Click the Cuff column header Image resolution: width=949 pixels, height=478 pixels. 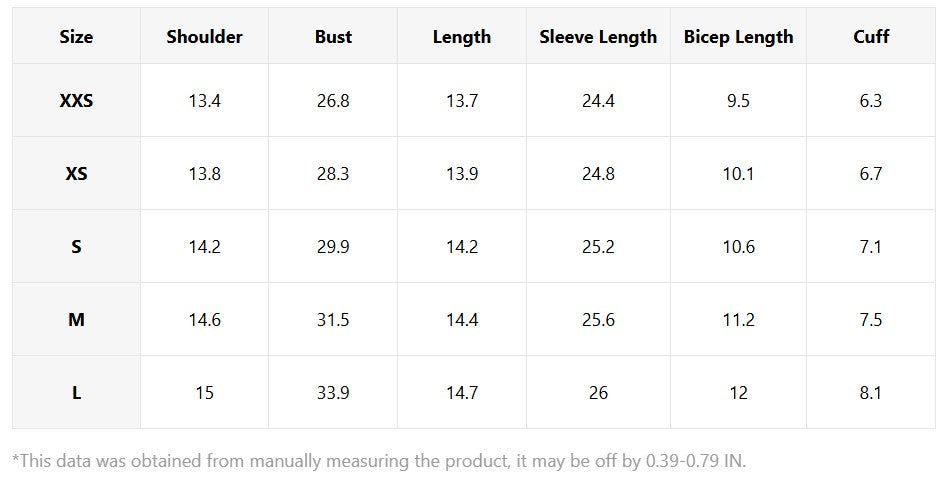click(871, 37)
